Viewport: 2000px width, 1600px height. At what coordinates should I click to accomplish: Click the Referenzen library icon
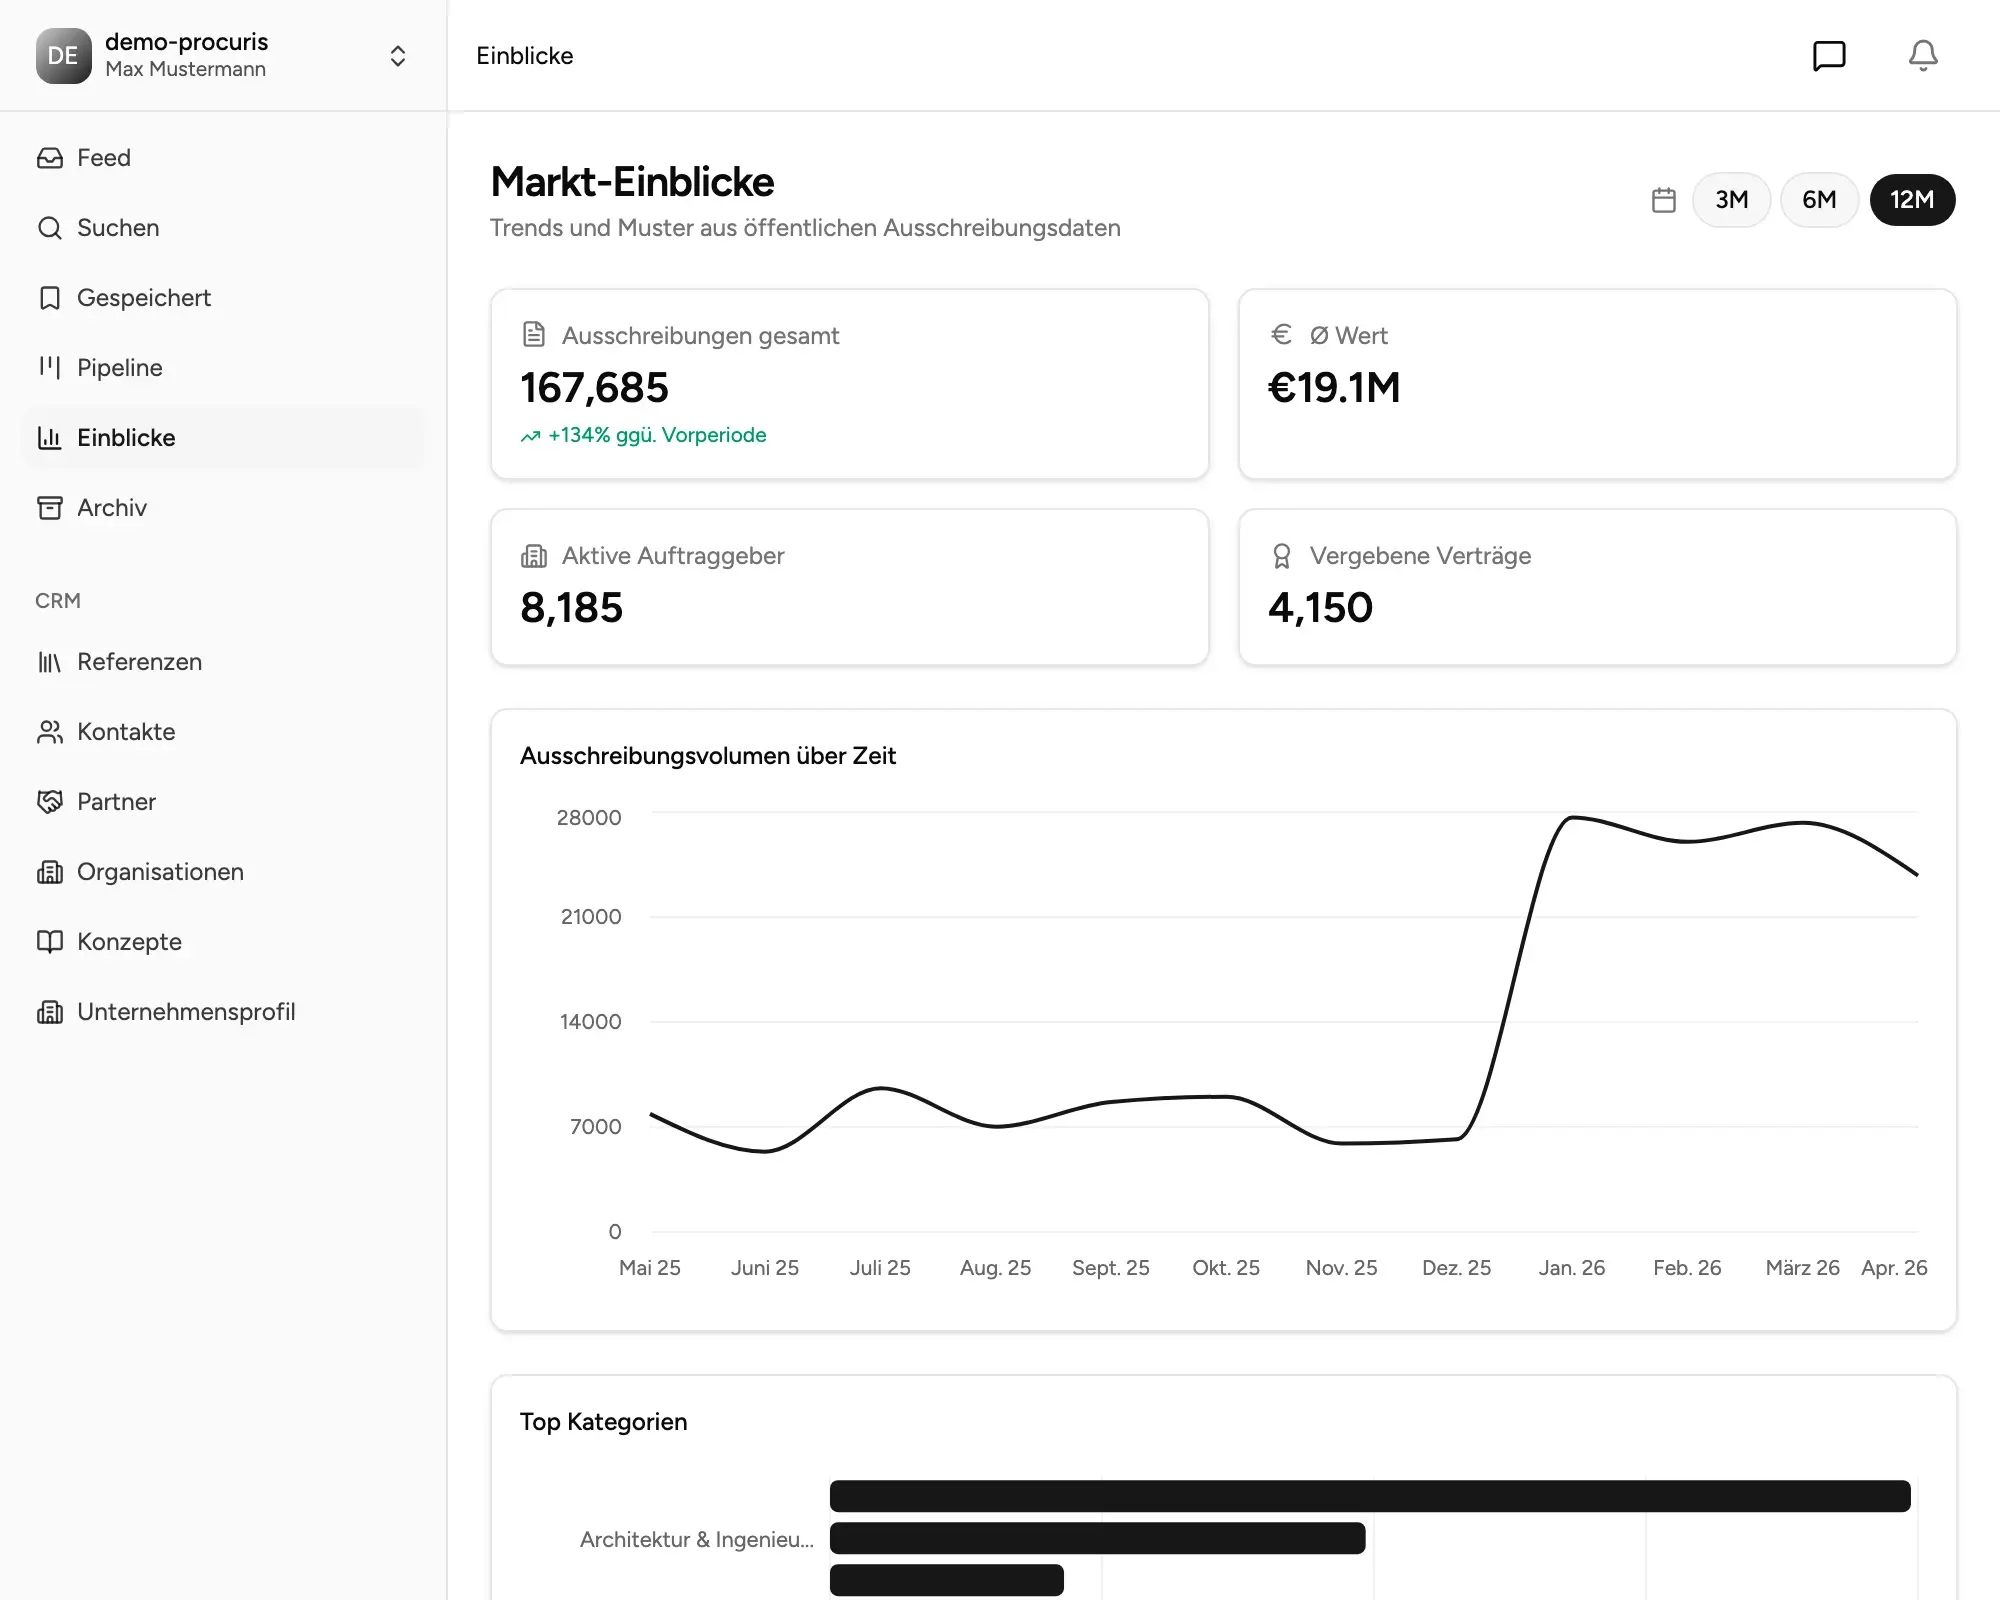point(50,662)
